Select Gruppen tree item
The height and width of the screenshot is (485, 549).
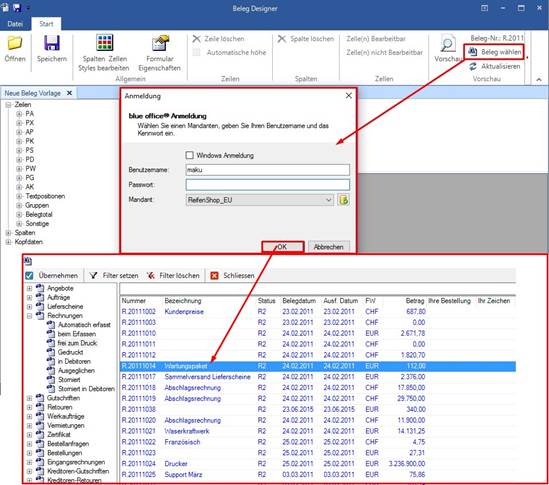pyautogui.click(x=37, y=205)
